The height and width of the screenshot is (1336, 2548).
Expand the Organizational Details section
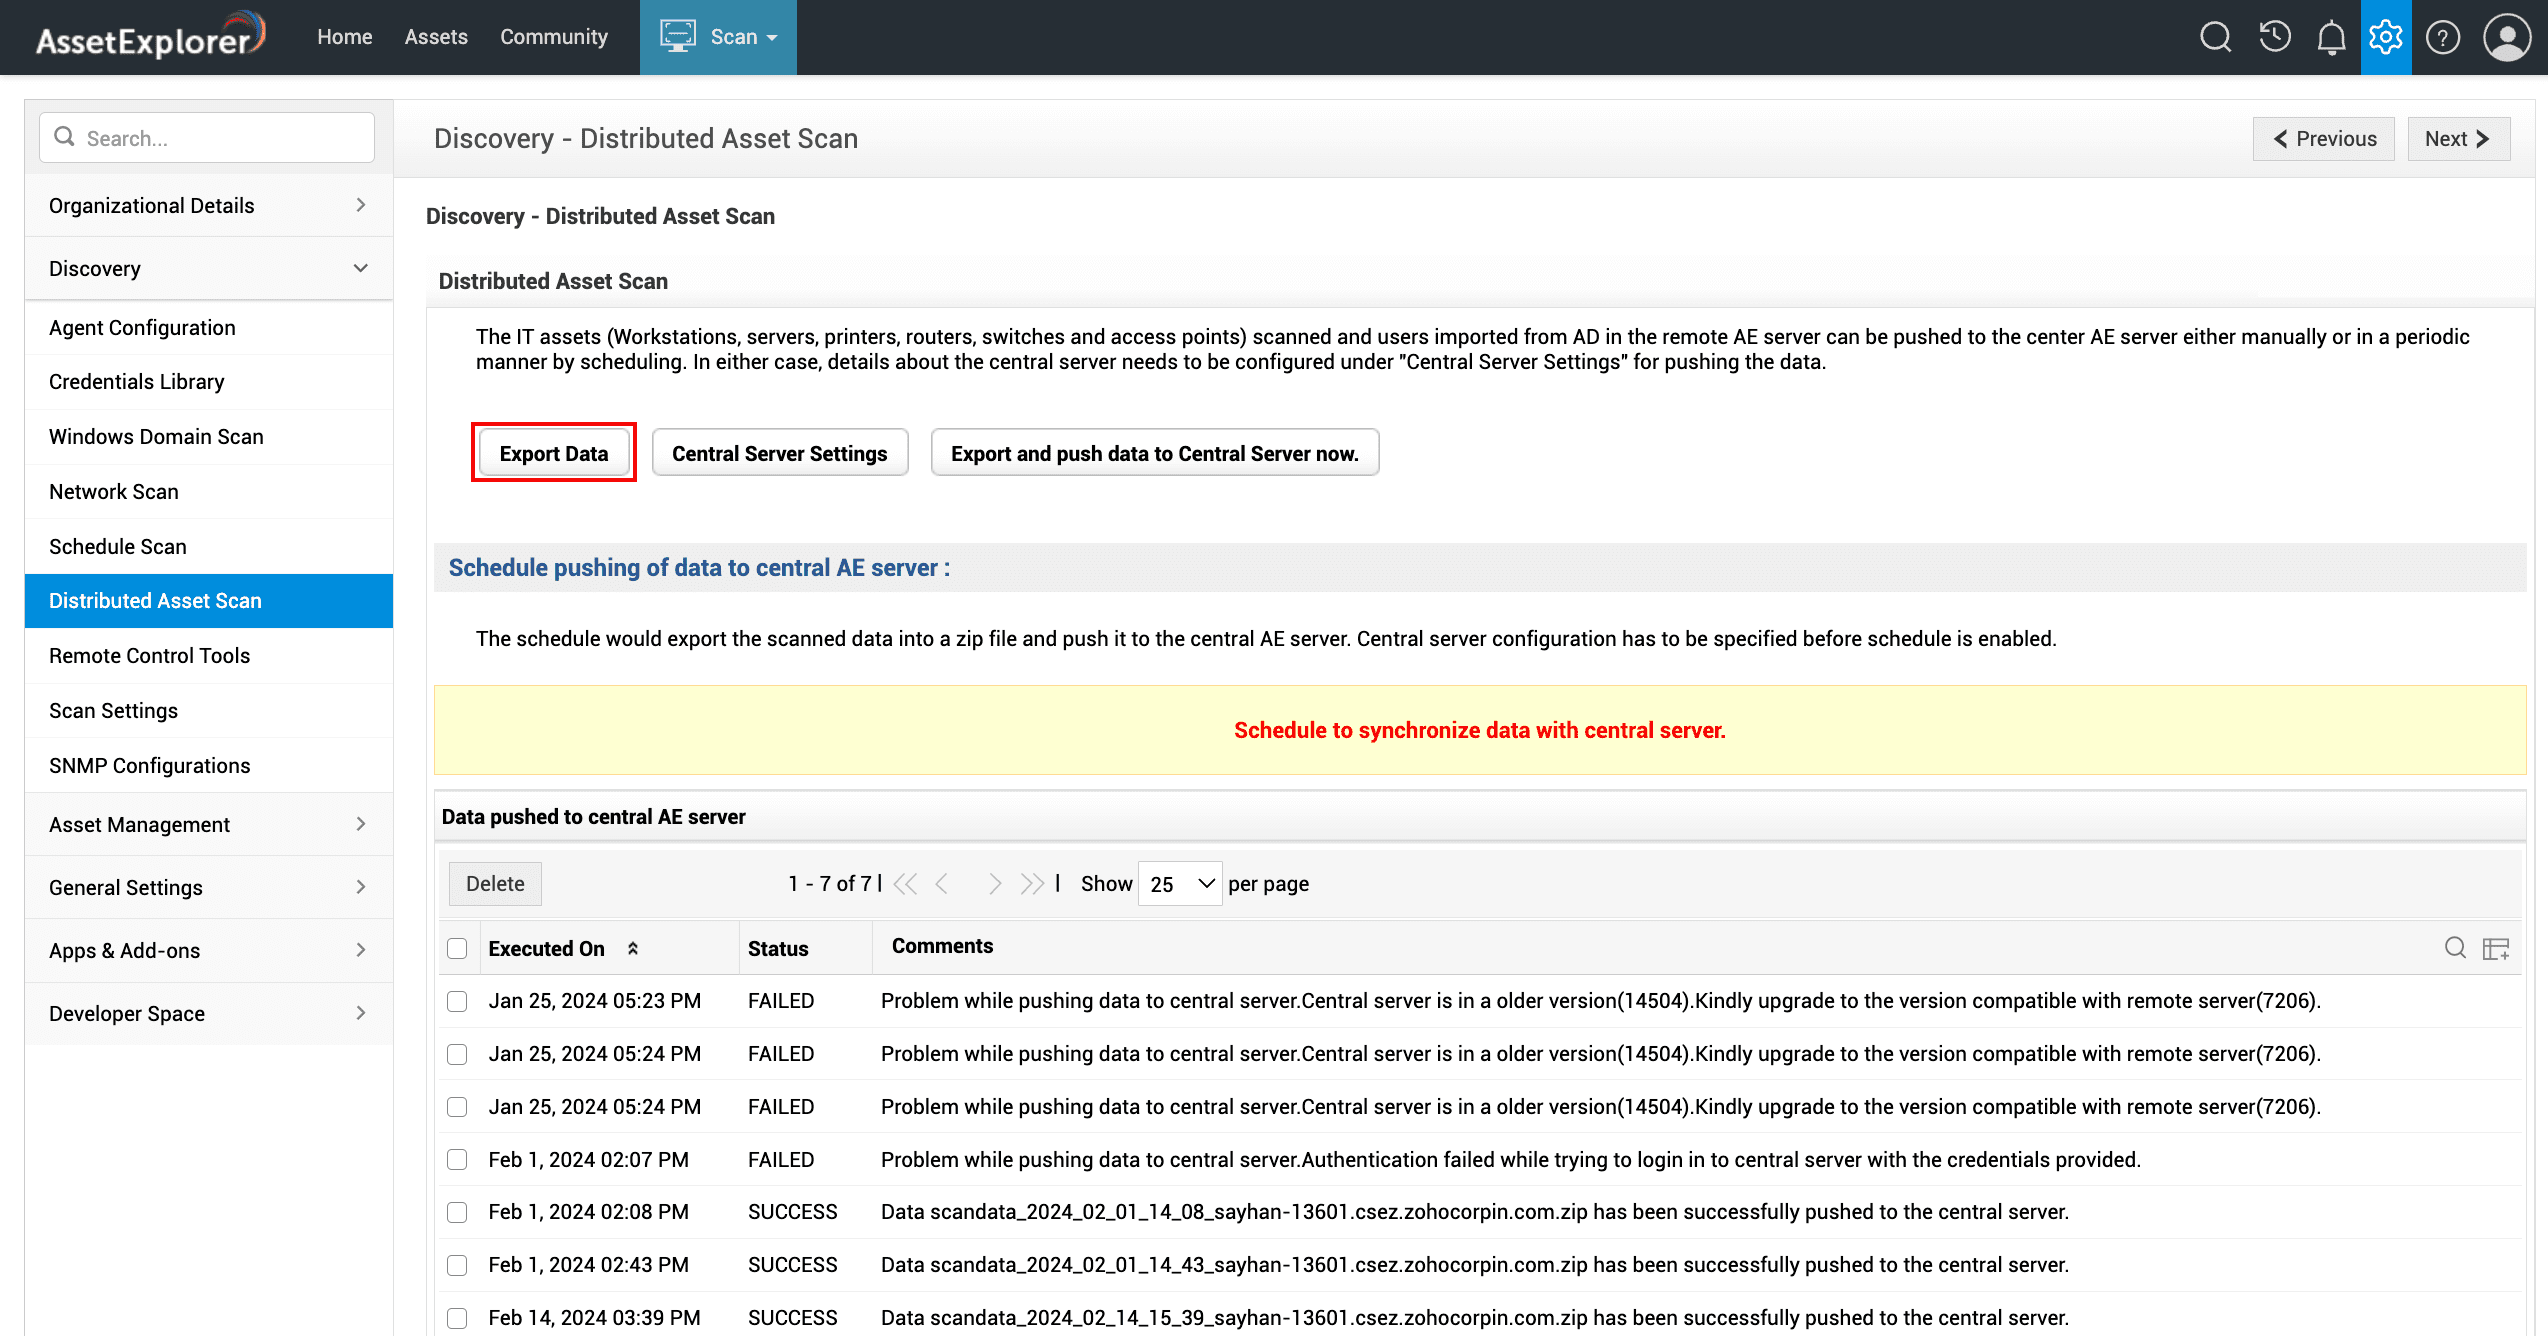pos(208,205)
